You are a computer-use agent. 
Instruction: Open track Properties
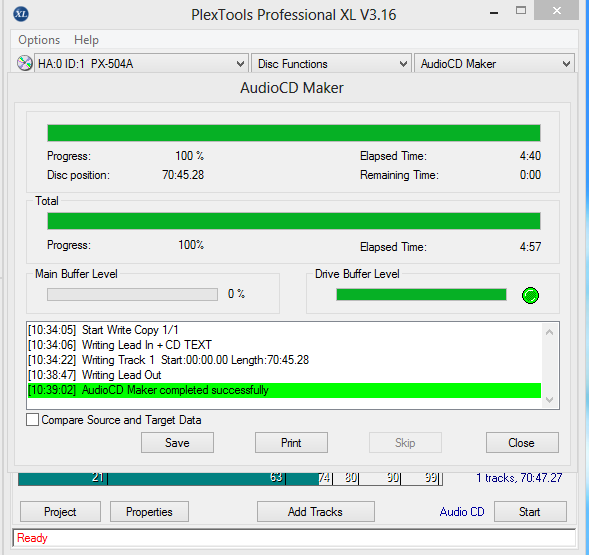[149, 511]
